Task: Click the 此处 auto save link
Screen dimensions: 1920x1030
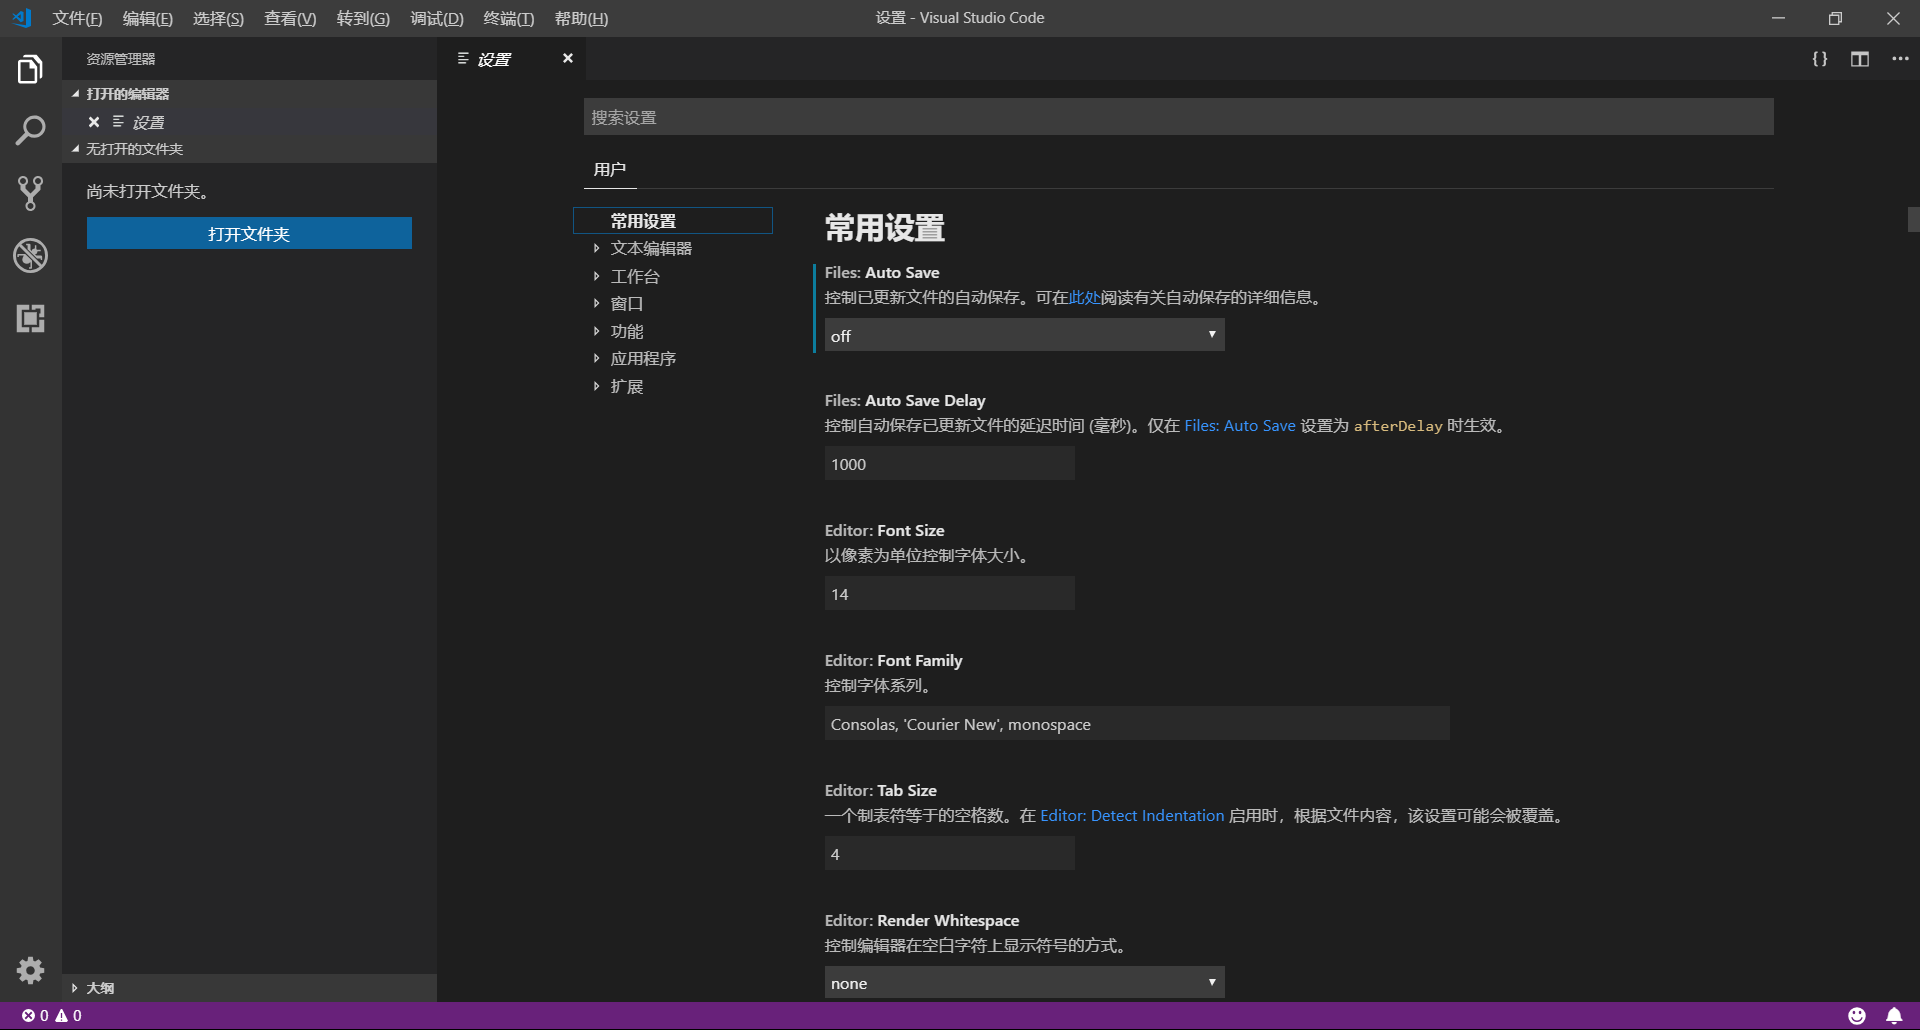Action: click(x=1084, y=297)
